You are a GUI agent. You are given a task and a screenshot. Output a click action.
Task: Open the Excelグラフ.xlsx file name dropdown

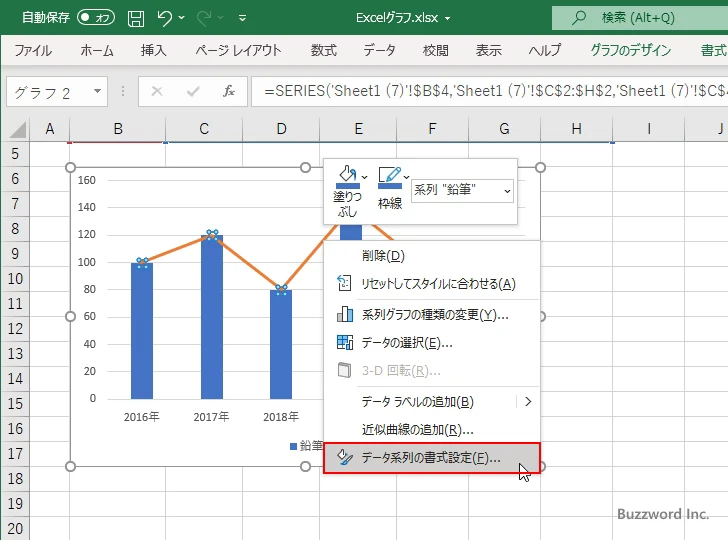pos(448,19)
